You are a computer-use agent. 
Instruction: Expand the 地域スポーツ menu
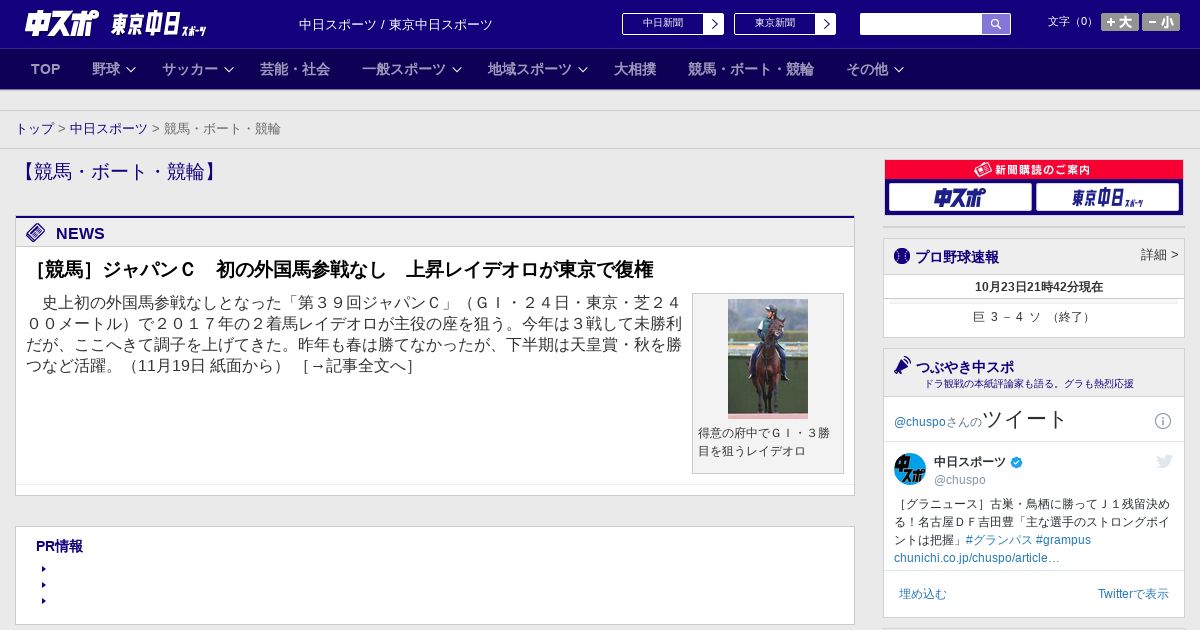[x=538, y=69]
